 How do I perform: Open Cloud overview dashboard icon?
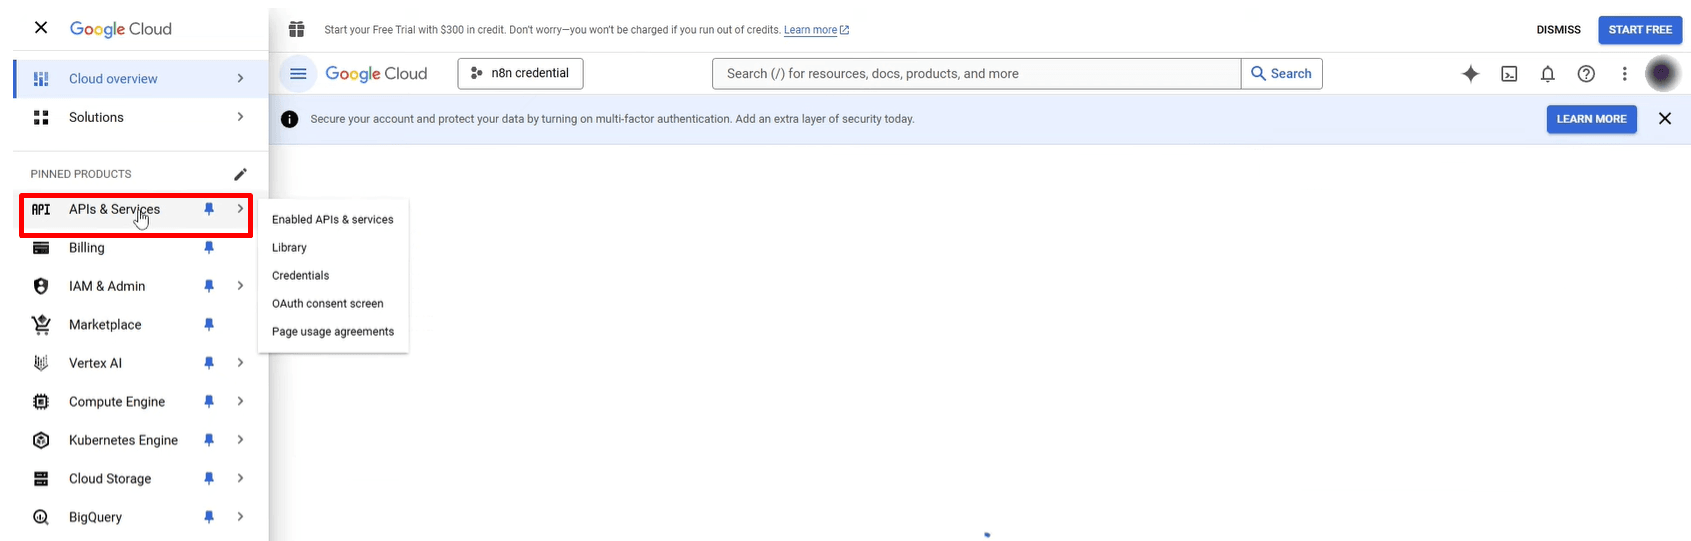coord(41,79)
